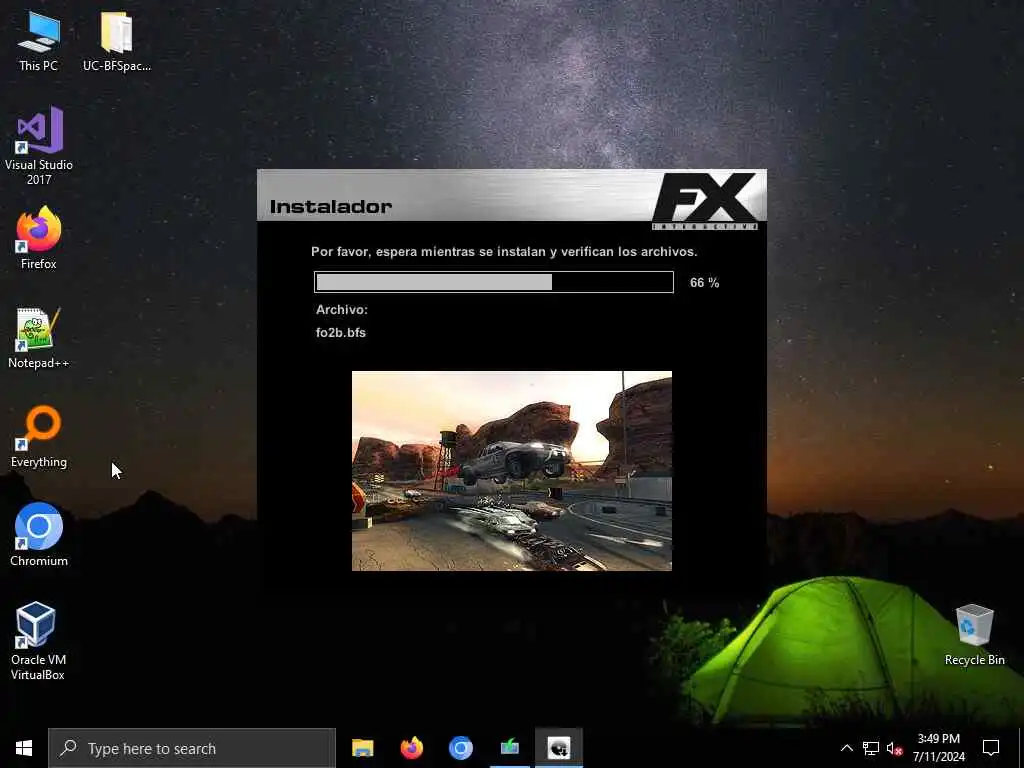Open Firefox from the taskbar
This screenshot has width=1024, height=768.
(x=411, y=748)
